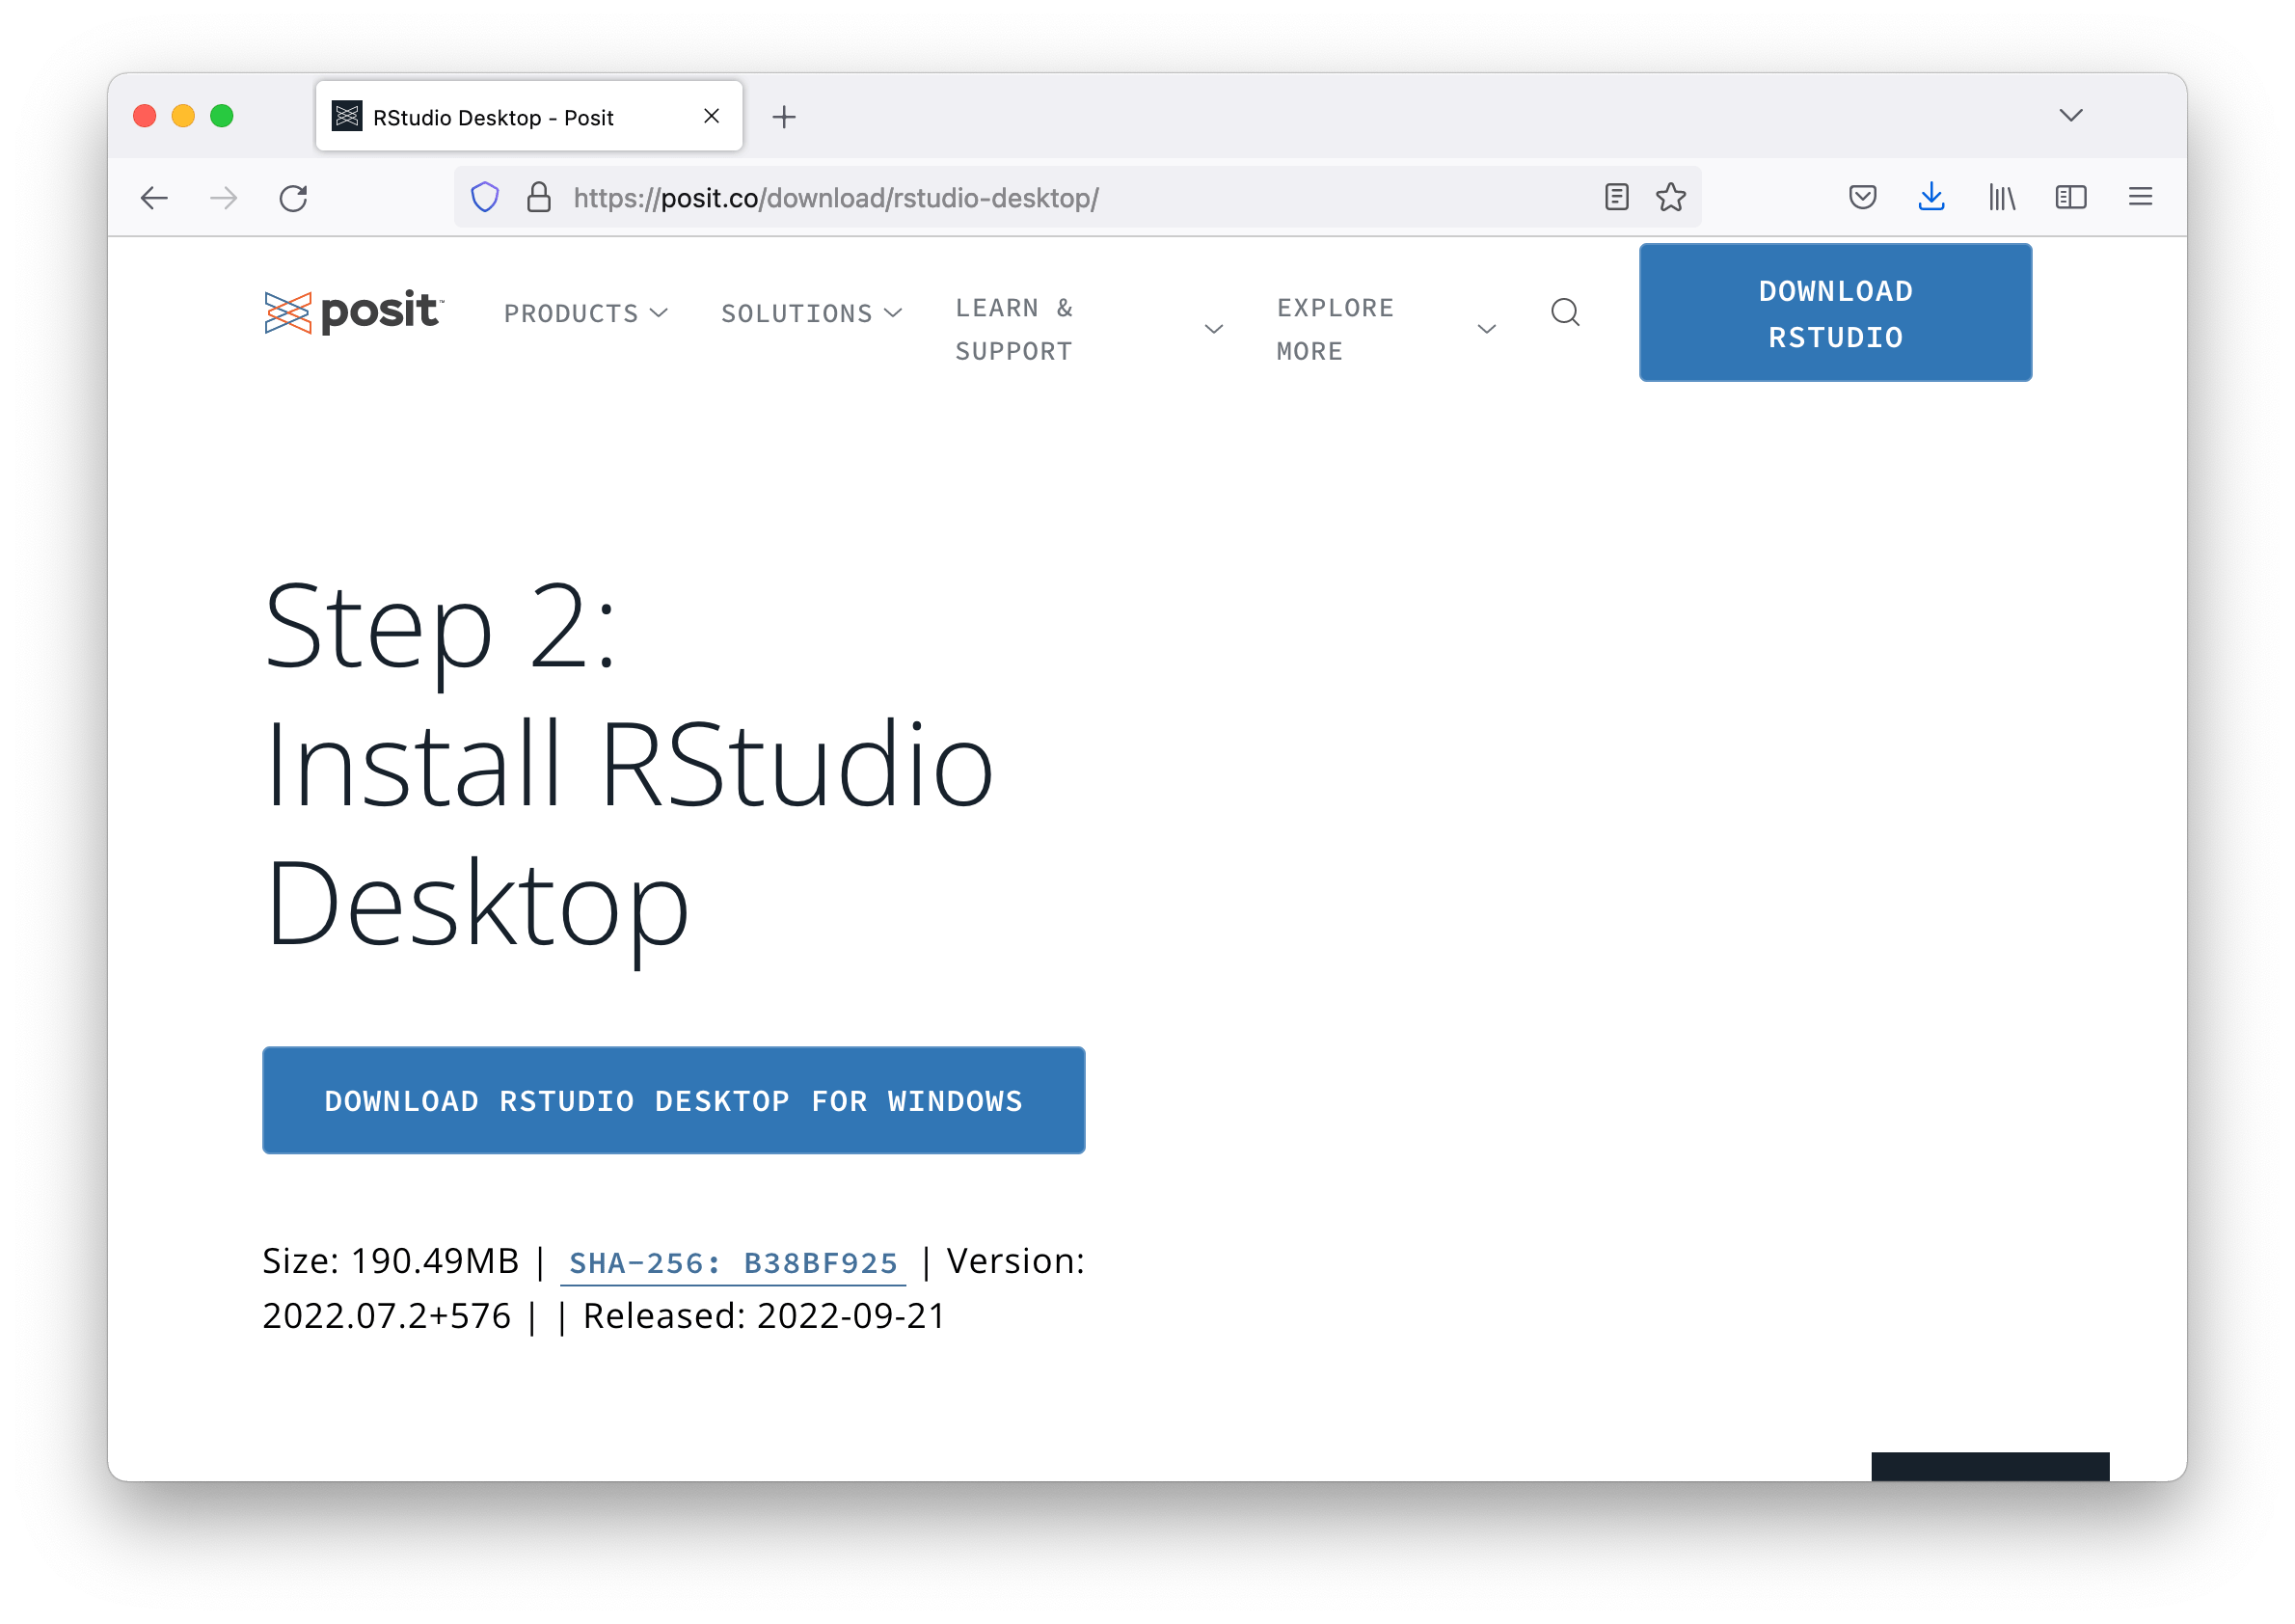This screenshot has height=1624, width=2295.
Task: Click the Download RStudio button
Action: [1834, 312]
